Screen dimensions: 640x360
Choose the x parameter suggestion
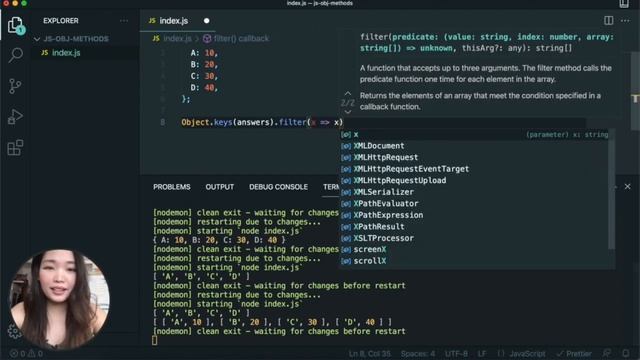point(474,134)
